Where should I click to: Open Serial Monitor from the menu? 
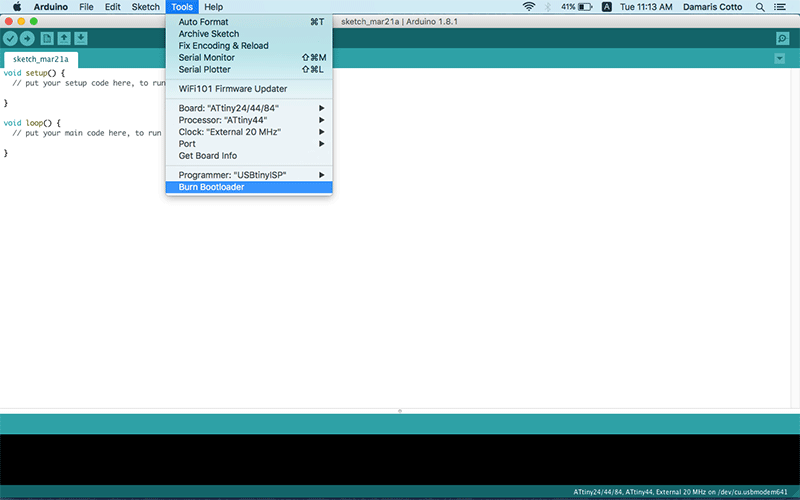point(249,58)
